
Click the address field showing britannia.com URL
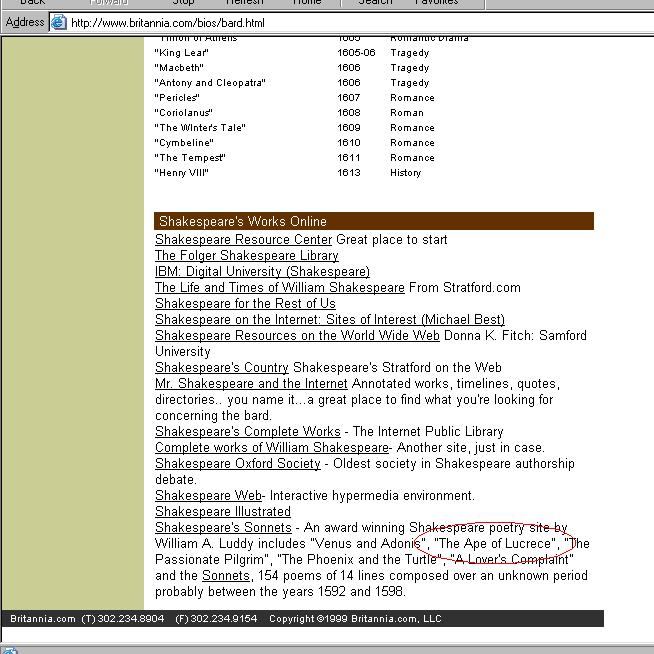(x=351, y=23)
